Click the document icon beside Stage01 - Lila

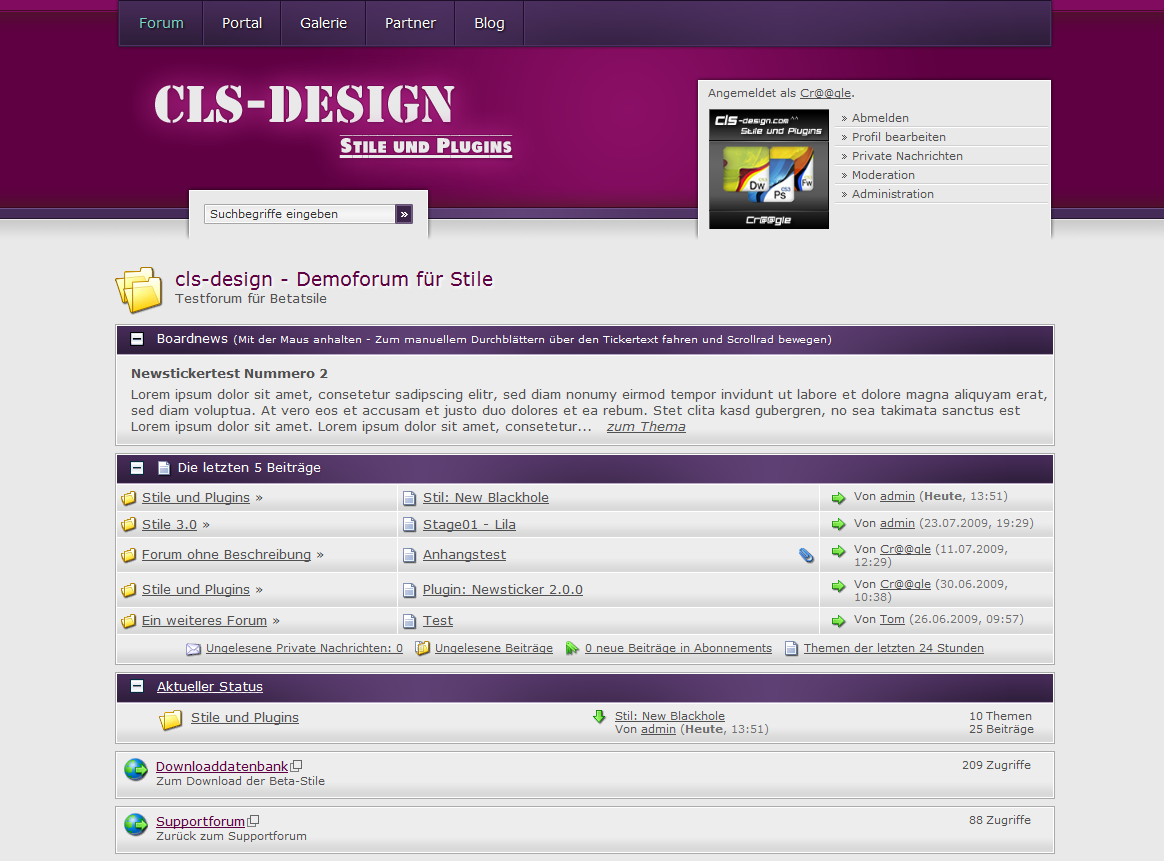[409, 525]
